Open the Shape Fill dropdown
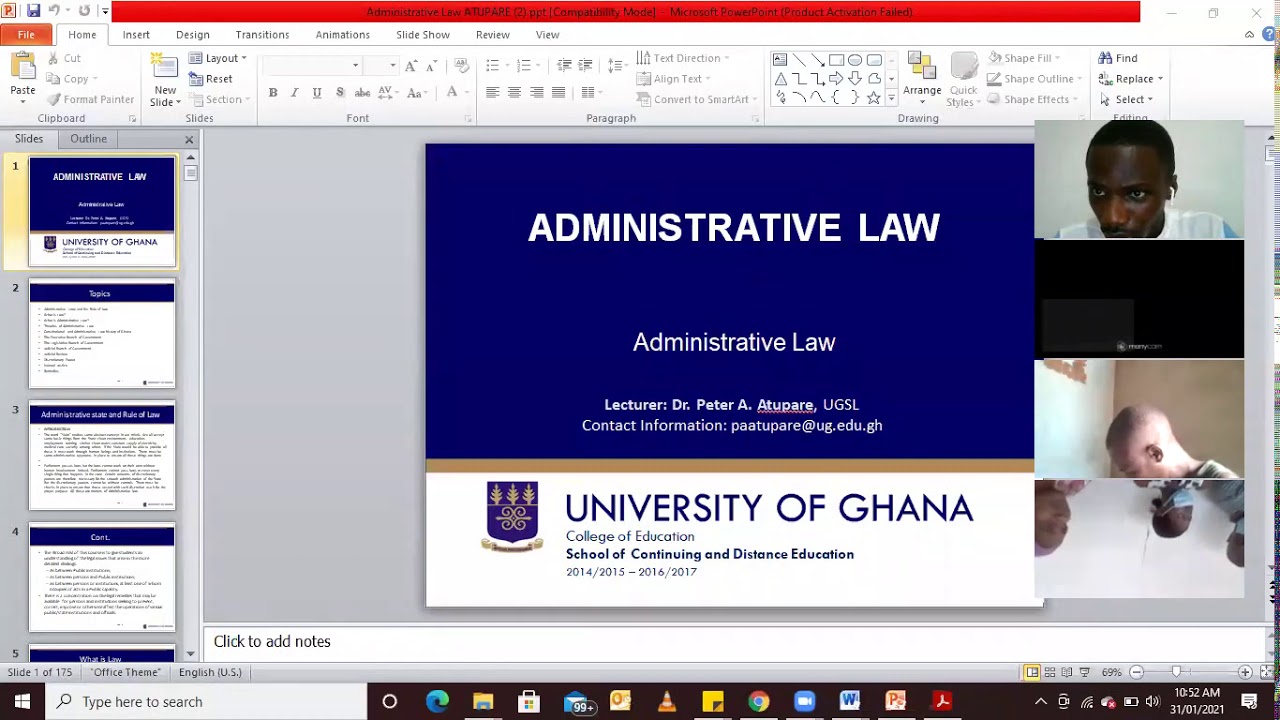Image resolution: width=1280 pixels, height=720 pixels. point(1024,58)
